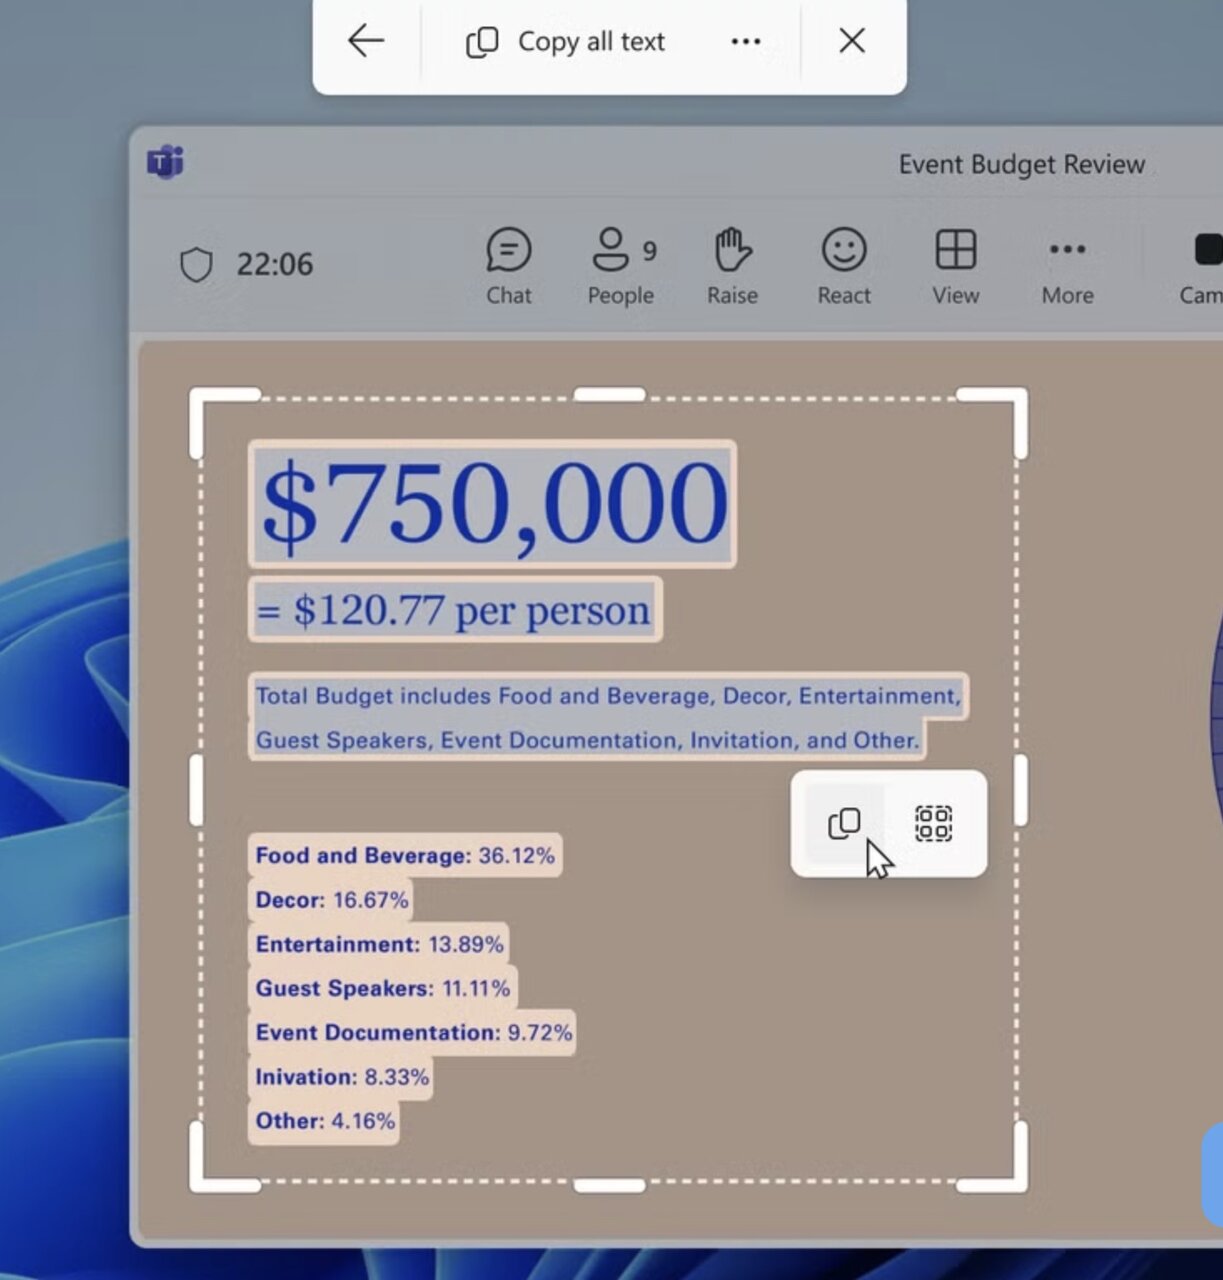The image size is (1223, 1280).
Task: Click the back arrow in text actions bar
Action: coord(366,41)
